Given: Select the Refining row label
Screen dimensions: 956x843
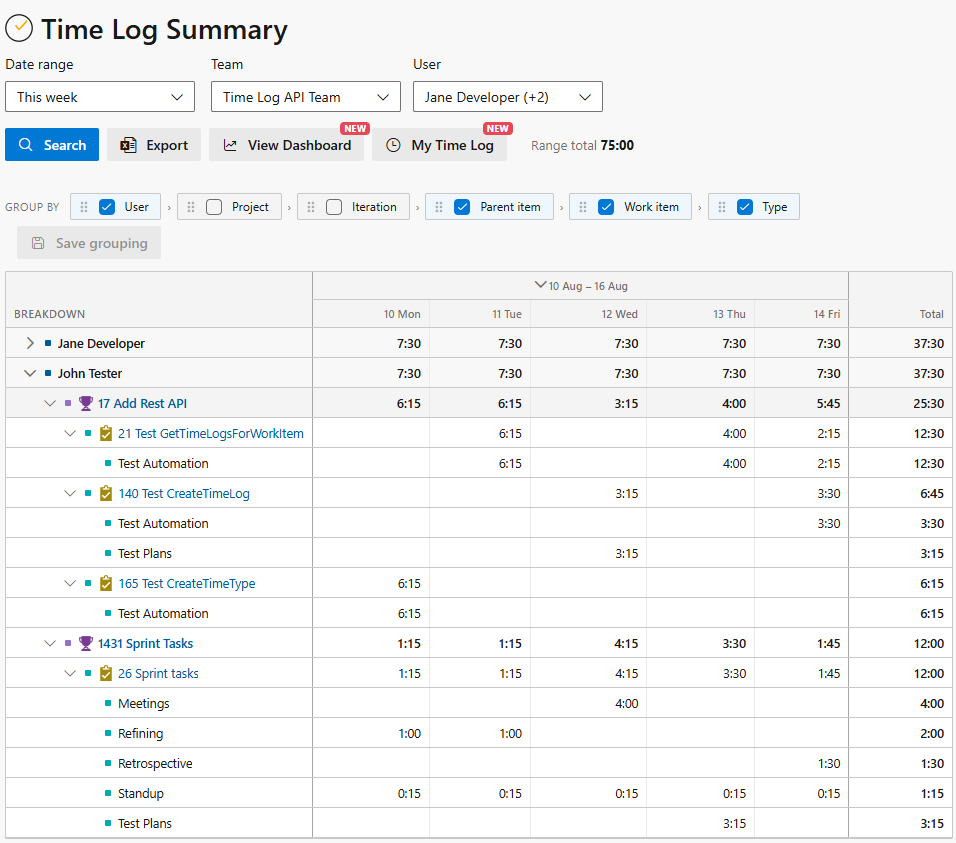Looking at the screenshot, I should pyautogui.click(x=140, y=733).
